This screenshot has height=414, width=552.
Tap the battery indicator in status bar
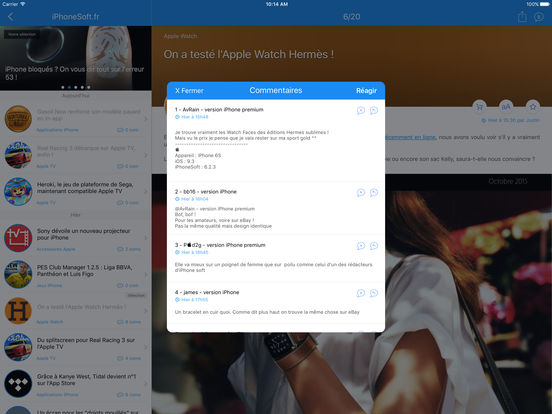pyautogui.click(x=545, y=4)
